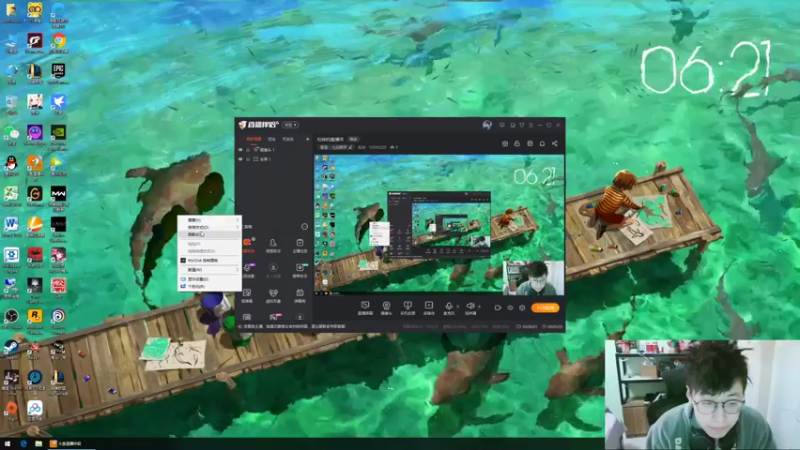Viewport: 800px width, 450px height.
Task: Edit the stream category pill with pencil icon
Action: [336, 147]
